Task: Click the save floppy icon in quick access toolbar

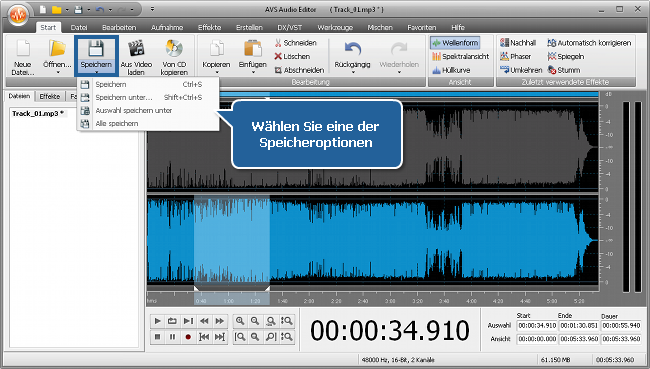Action: click(78, 9)
